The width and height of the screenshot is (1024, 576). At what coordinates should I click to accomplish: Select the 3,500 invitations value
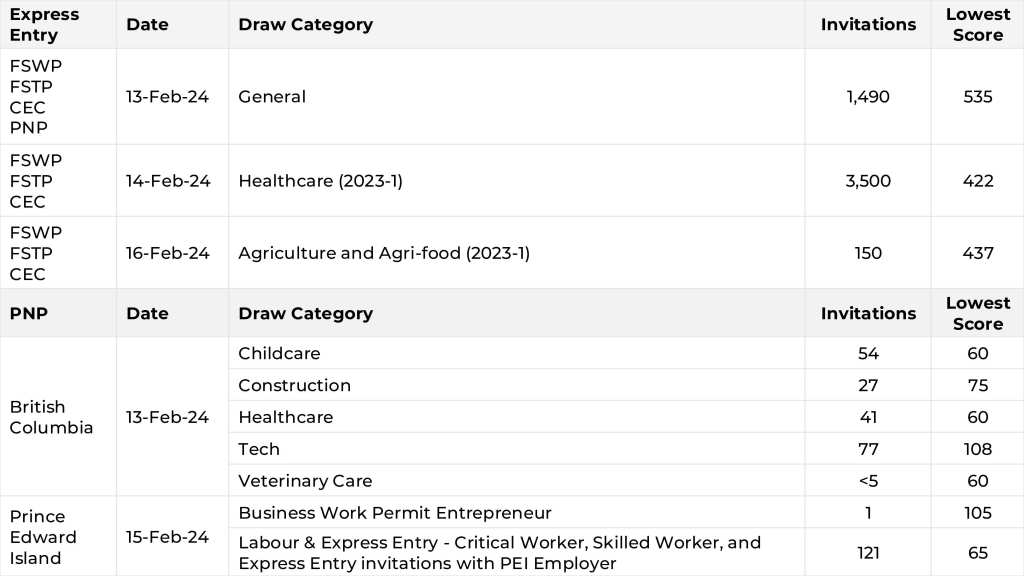[x=867, y=181]
